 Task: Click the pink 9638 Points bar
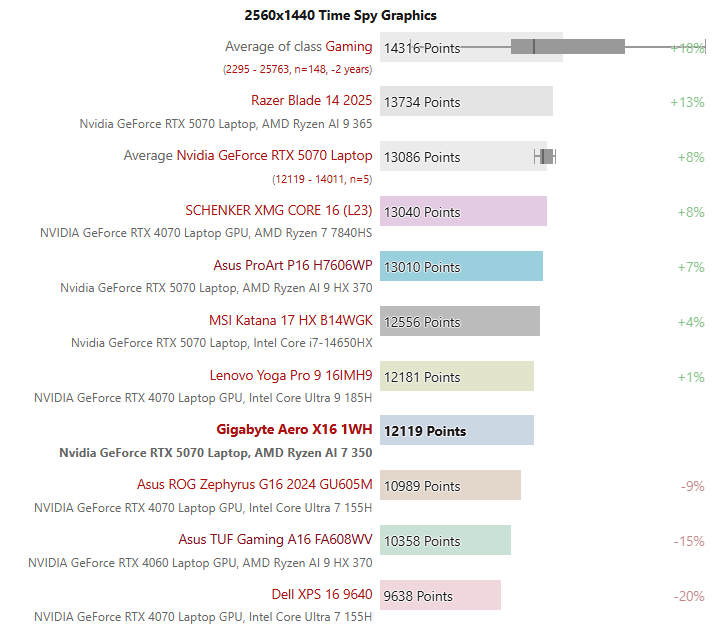point(440,595)
